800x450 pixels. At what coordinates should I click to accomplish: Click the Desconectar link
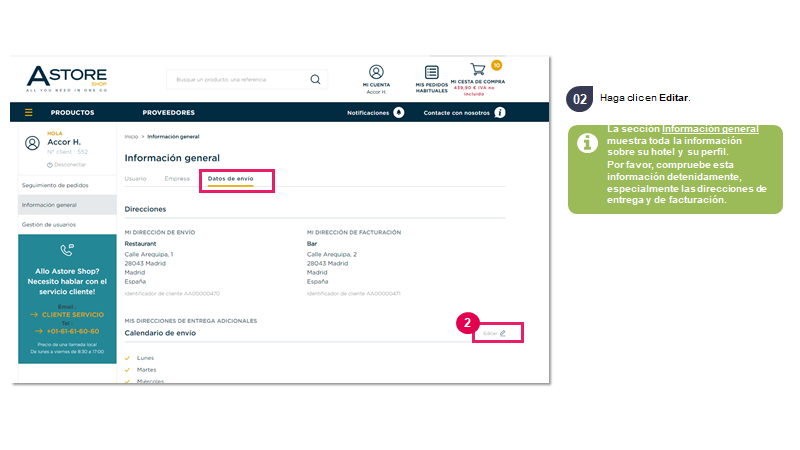pos(67,165)
